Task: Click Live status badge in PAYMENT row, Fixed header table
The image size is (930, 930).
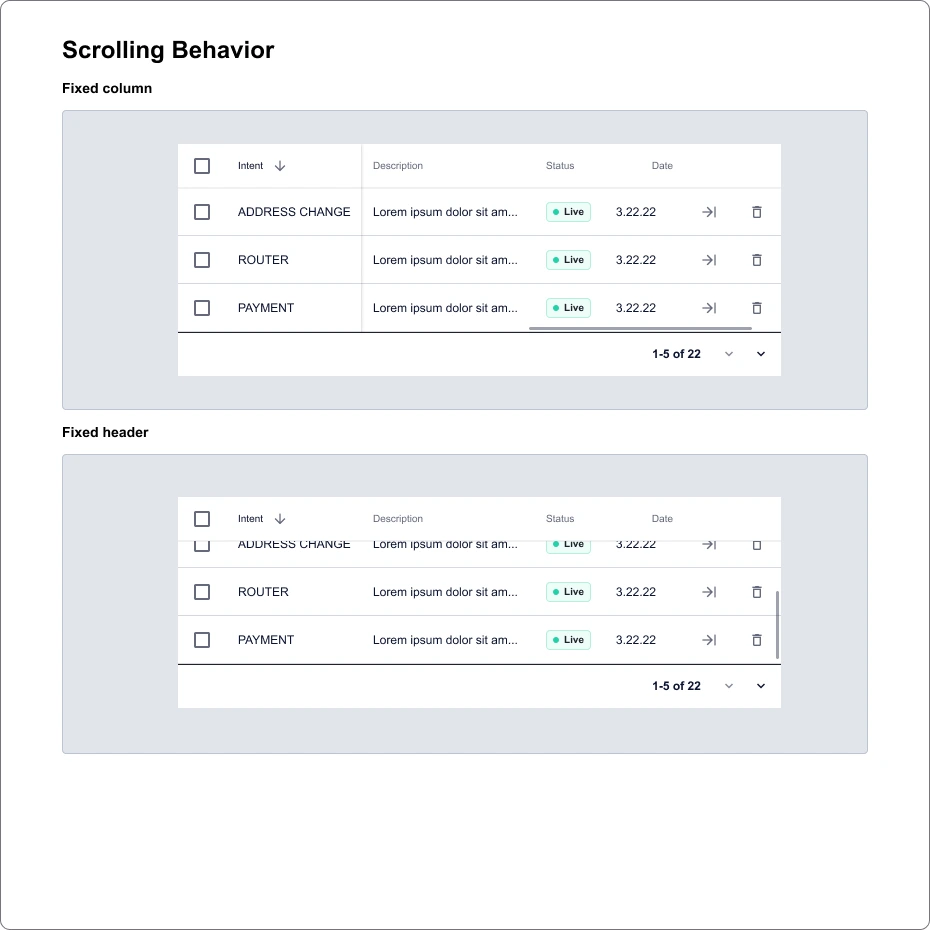Action: [x=568, y=640]
